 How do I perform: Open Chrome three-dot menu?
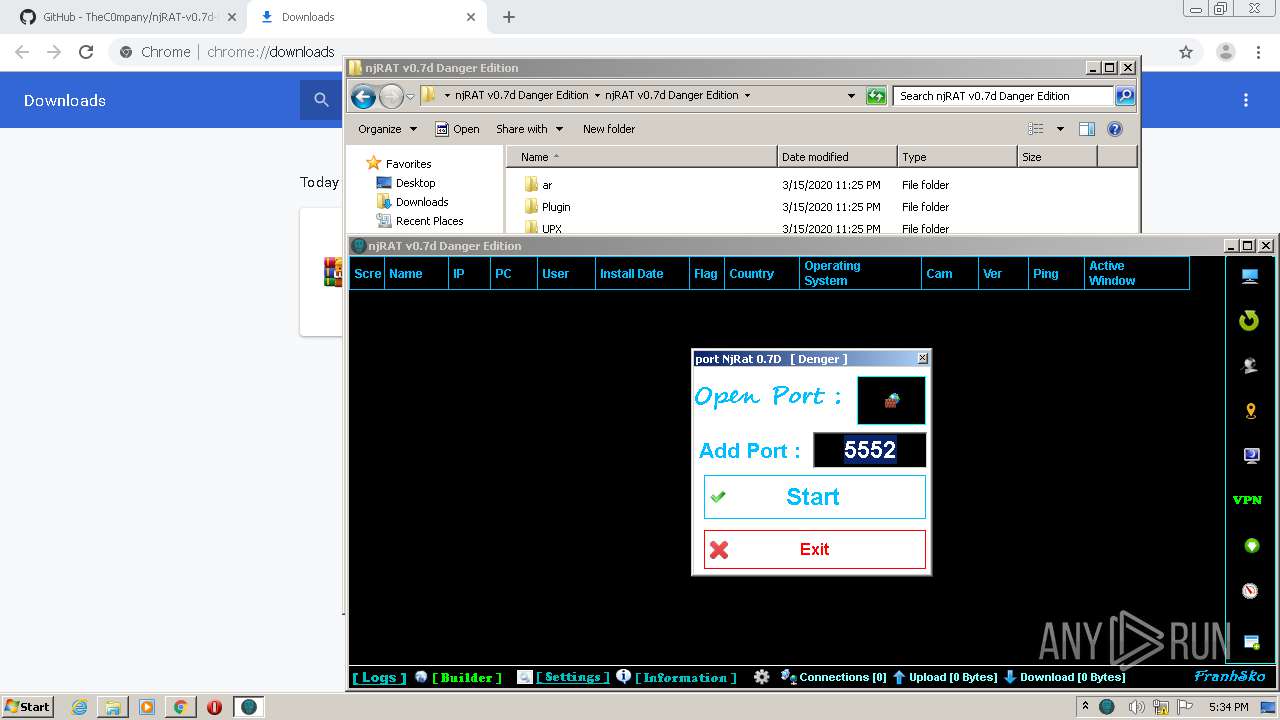point(1258,52)
